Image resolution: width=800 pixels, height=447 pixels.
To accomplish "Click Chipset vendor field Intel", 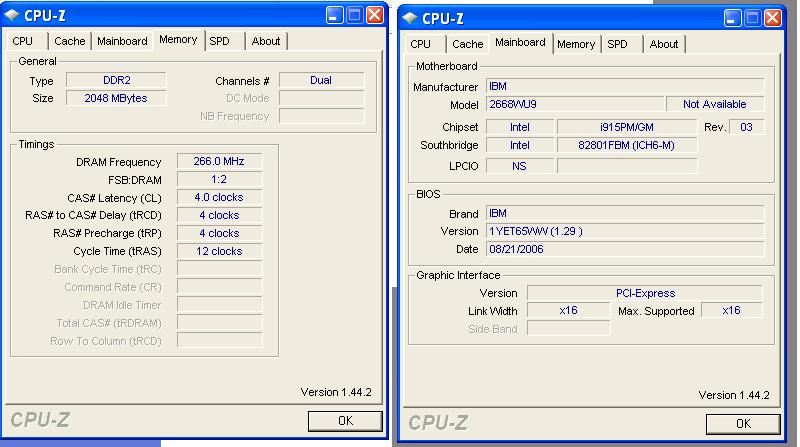I will click(520, 127).
